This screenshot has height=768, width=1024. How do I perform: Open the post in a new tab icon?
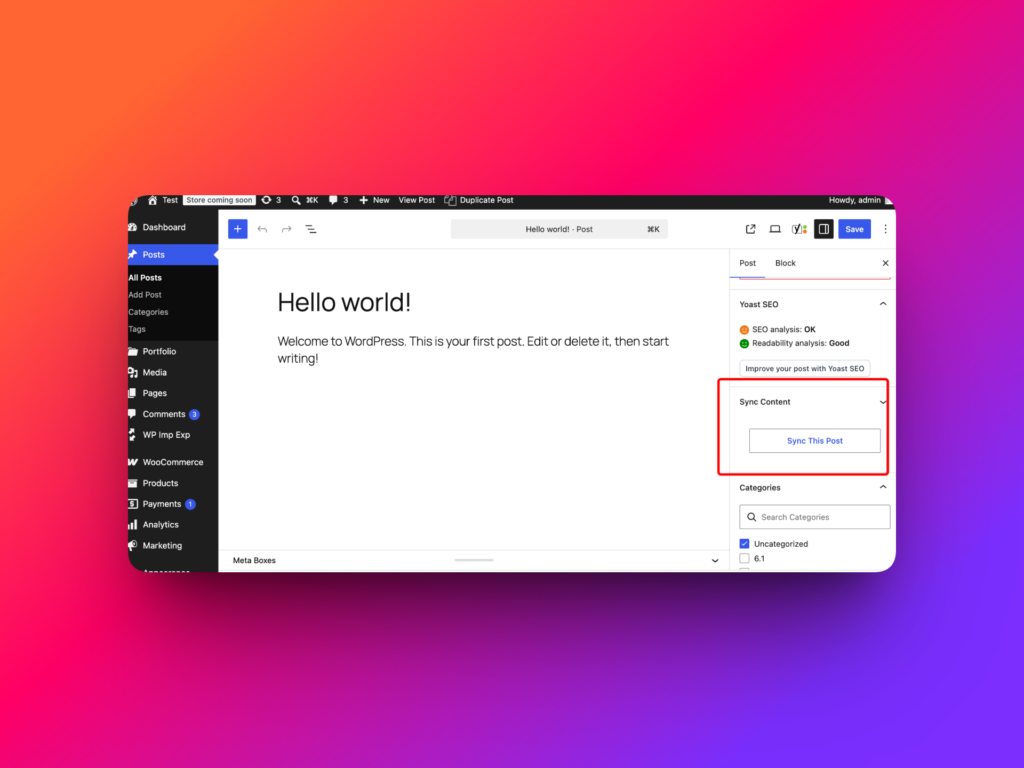pos(750,229)
